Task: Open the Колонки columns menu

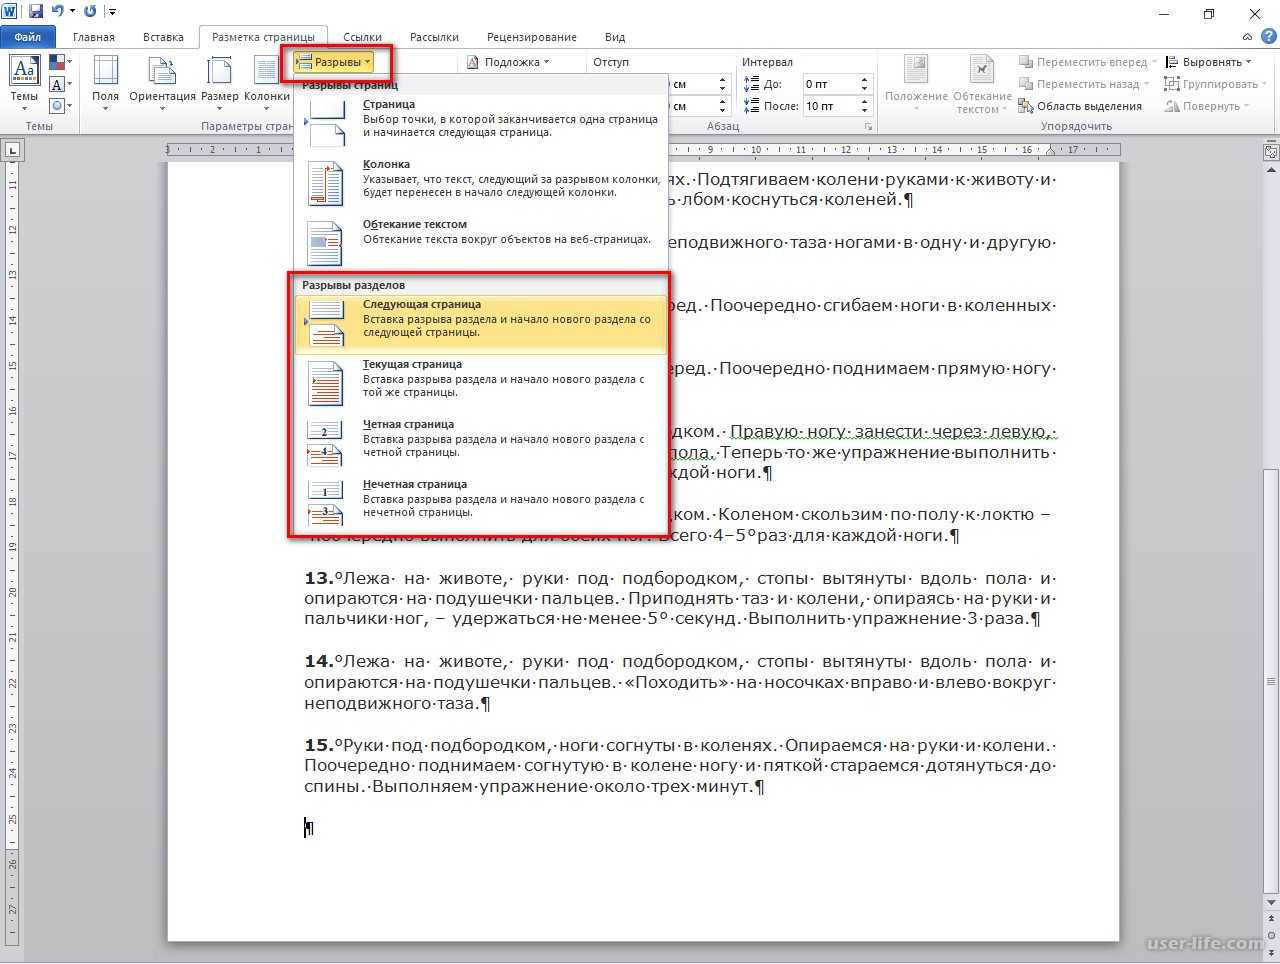Action: [x=266, y=83]
